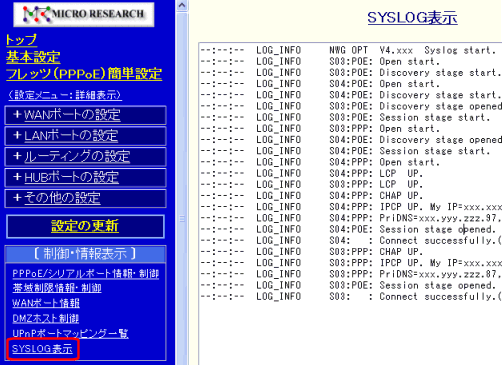Open the WANポート情報 link
Image resolution: width=502 pixels, height=365 pixels.
pyautogui.click(x=46, y=303)
